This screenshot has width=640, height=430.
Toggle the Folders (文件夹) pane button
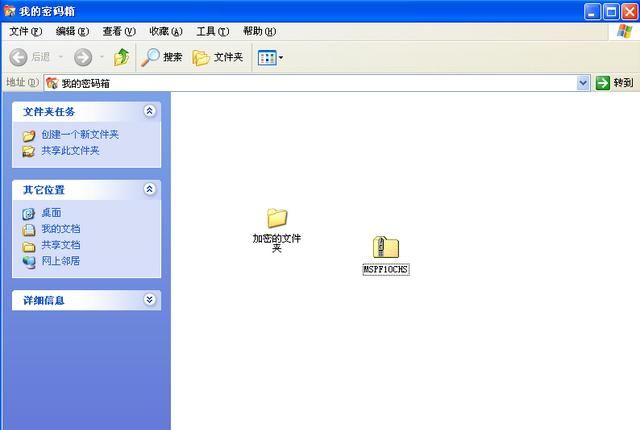218,58
